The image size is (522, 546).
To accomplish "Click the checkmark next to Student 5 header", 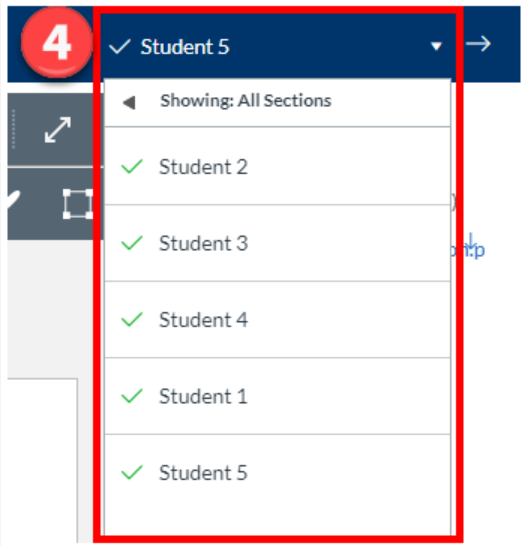I will click(x=120, y=47).
